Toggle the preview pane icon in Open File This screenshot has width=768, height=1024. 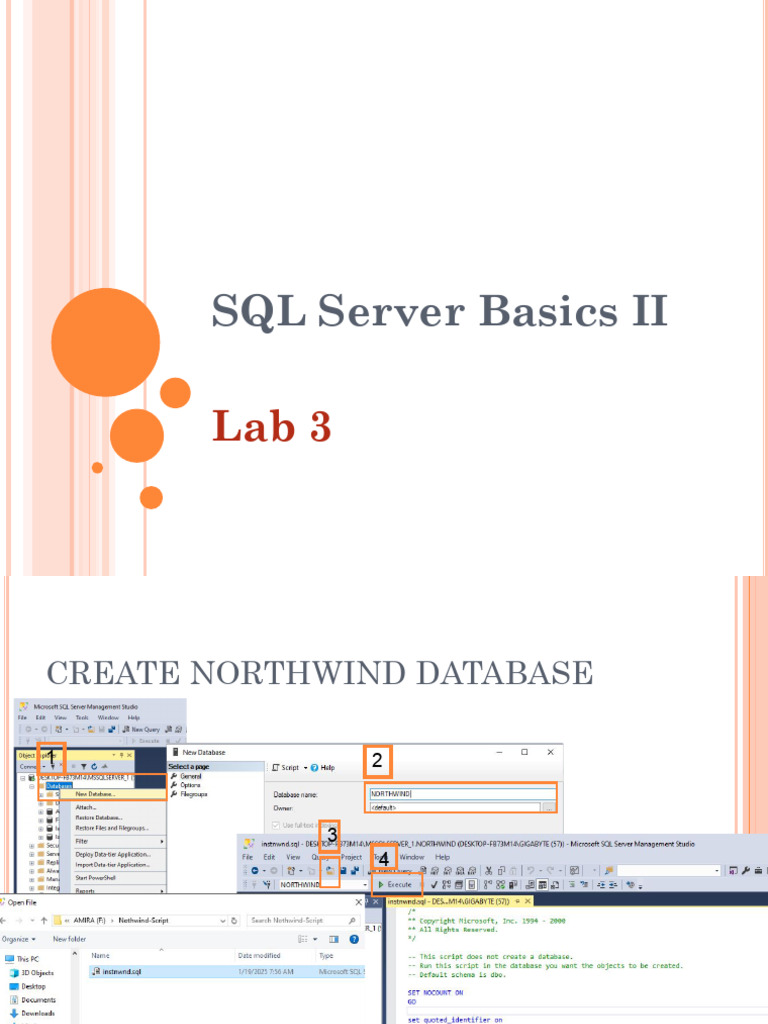(334, 939)
